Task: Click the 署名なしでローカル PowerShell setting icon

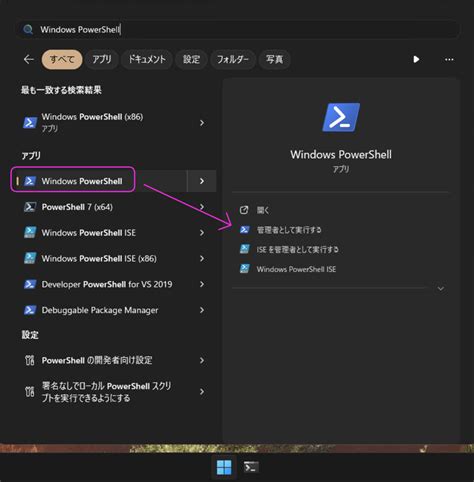Action: pos(30,392)
